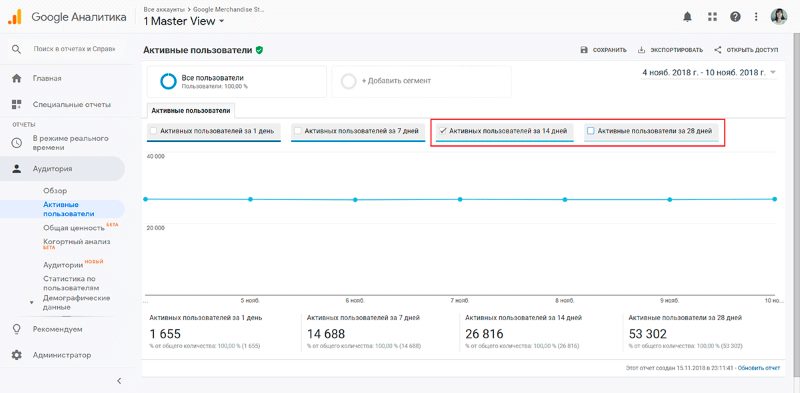
Task: Click the Все пользователи segment circle icon
Action: tap(168, 81)
